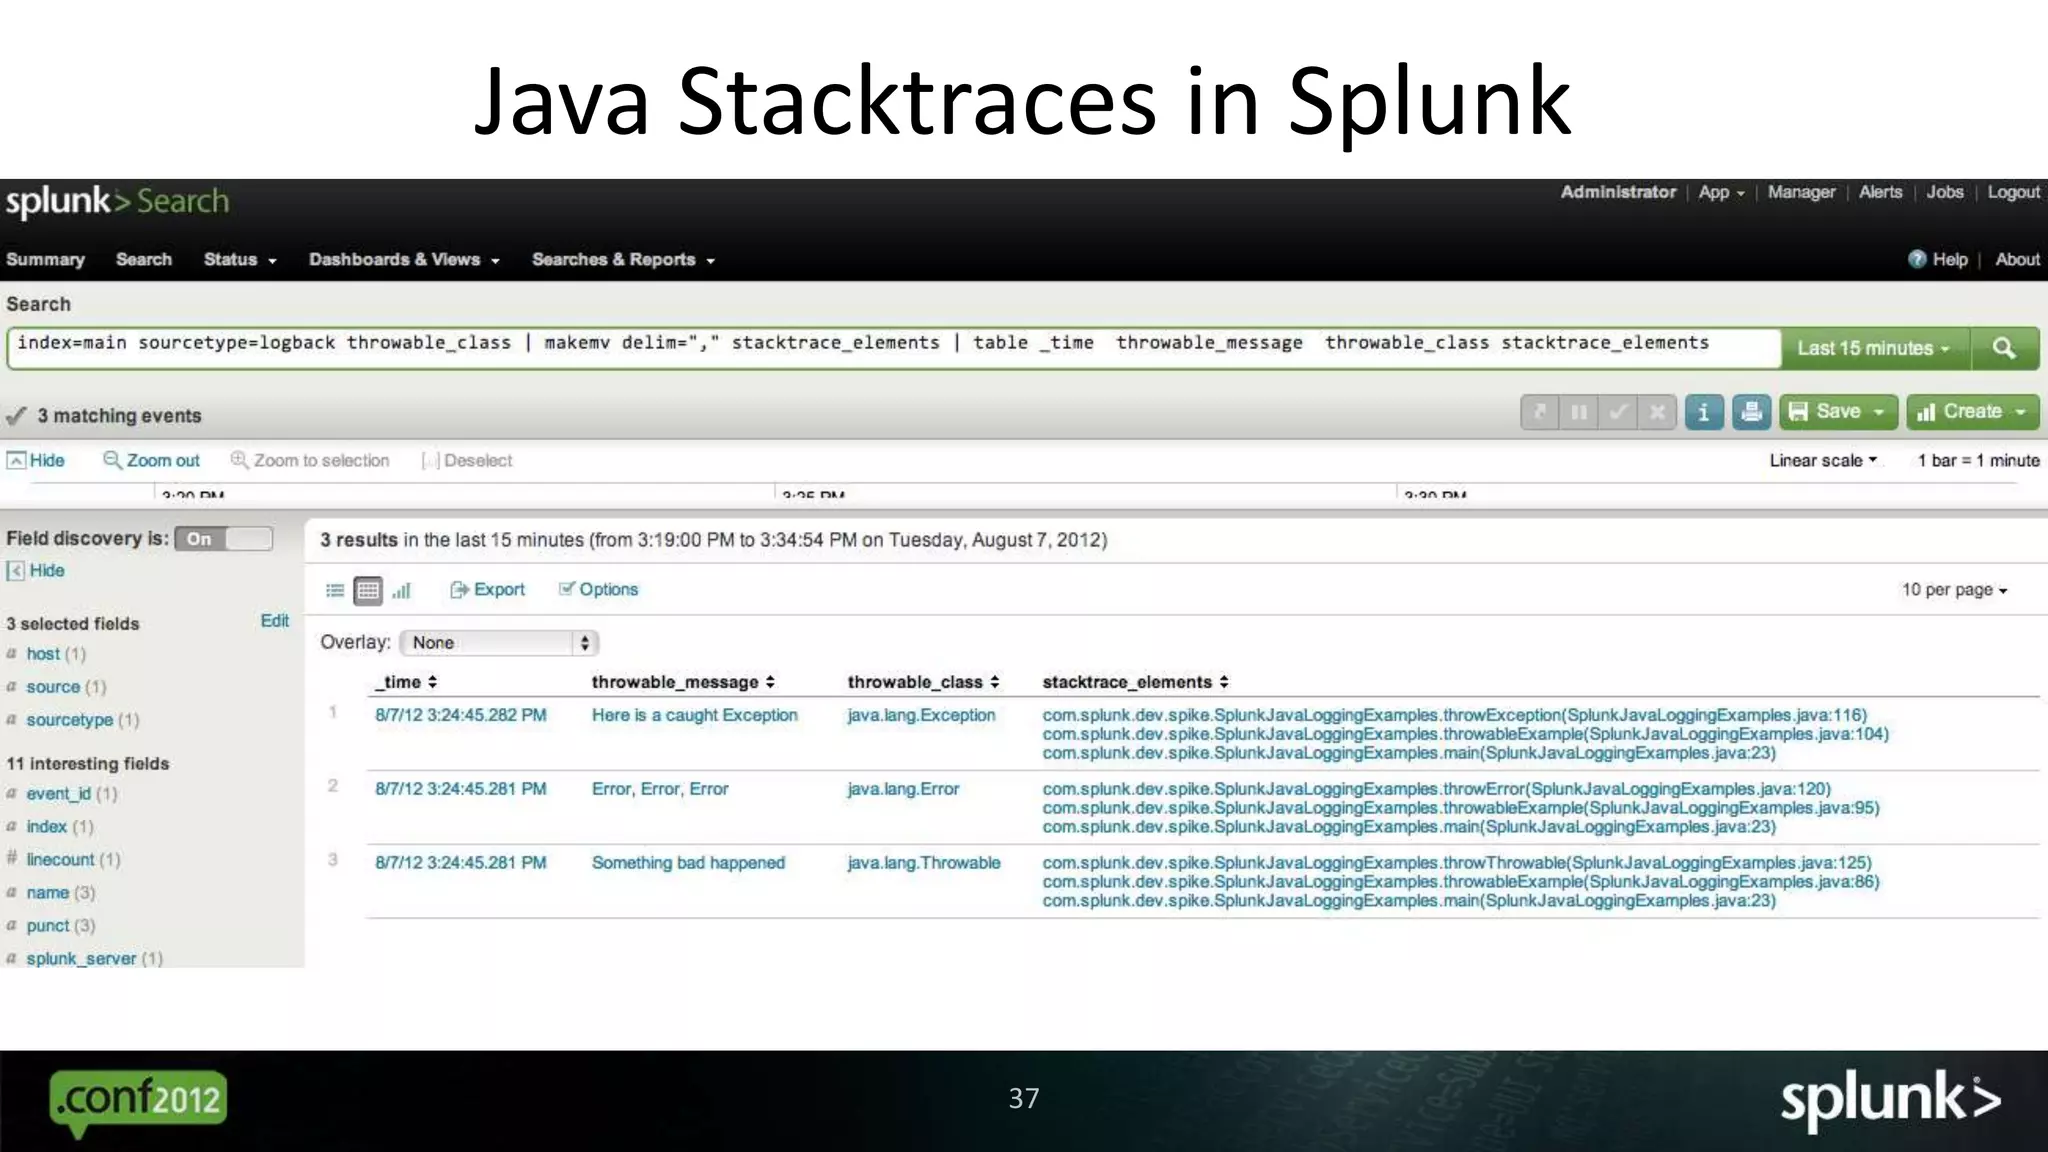Click Edit for selected fields
This screenshot has width=2048, height=1152.
[274, 621]
